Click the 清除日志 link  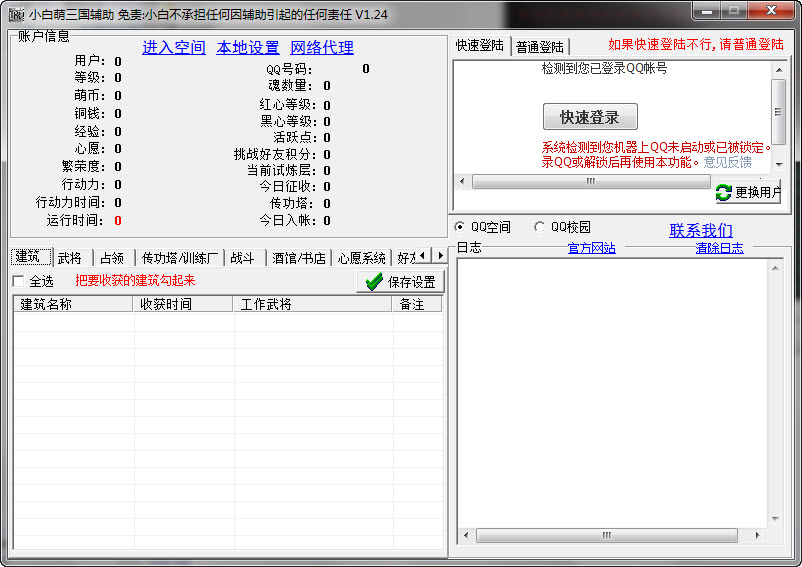[x=719, y=248]
